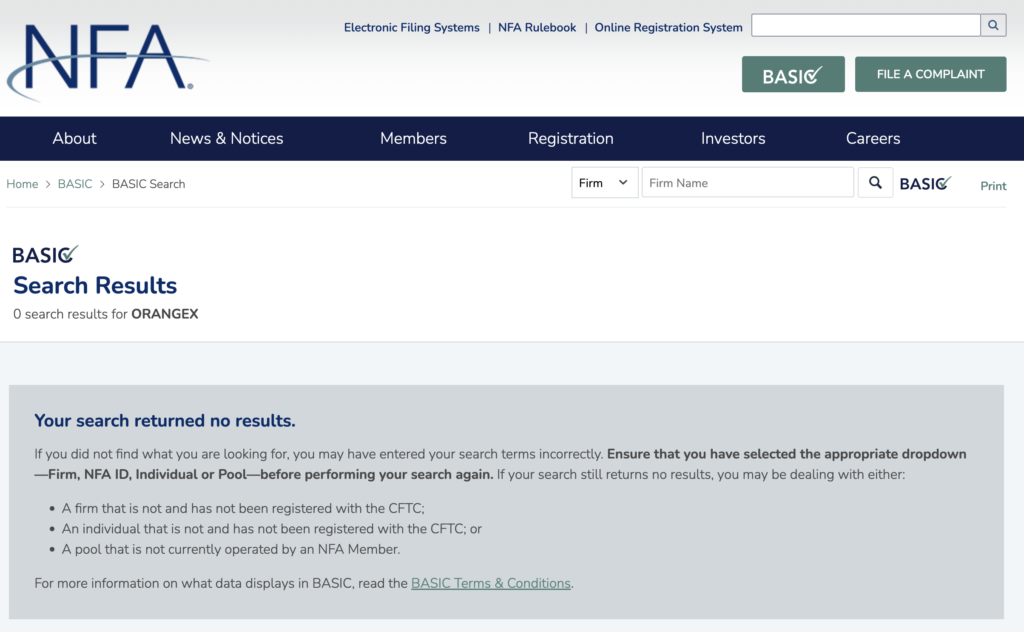This screenshot has height=632, width=1024.
Task: Open the BASIC Terms & Conditions link
Action: (490, 583)
